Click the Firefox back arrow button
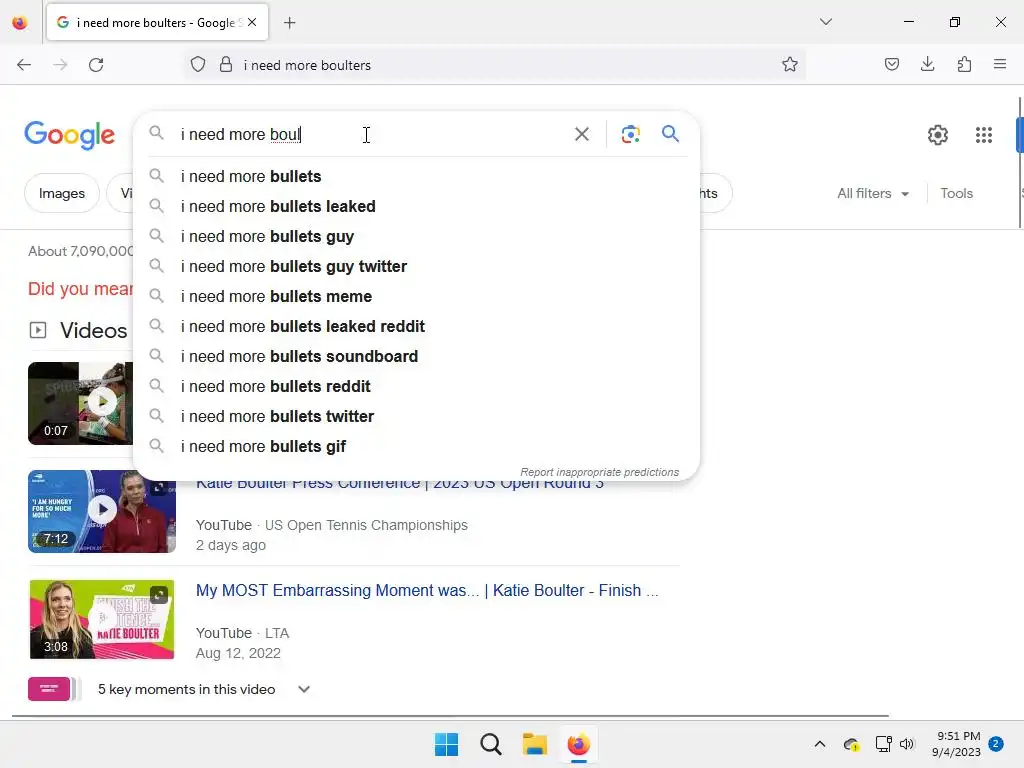1024x768 pixels. click(x=24, y=65)
